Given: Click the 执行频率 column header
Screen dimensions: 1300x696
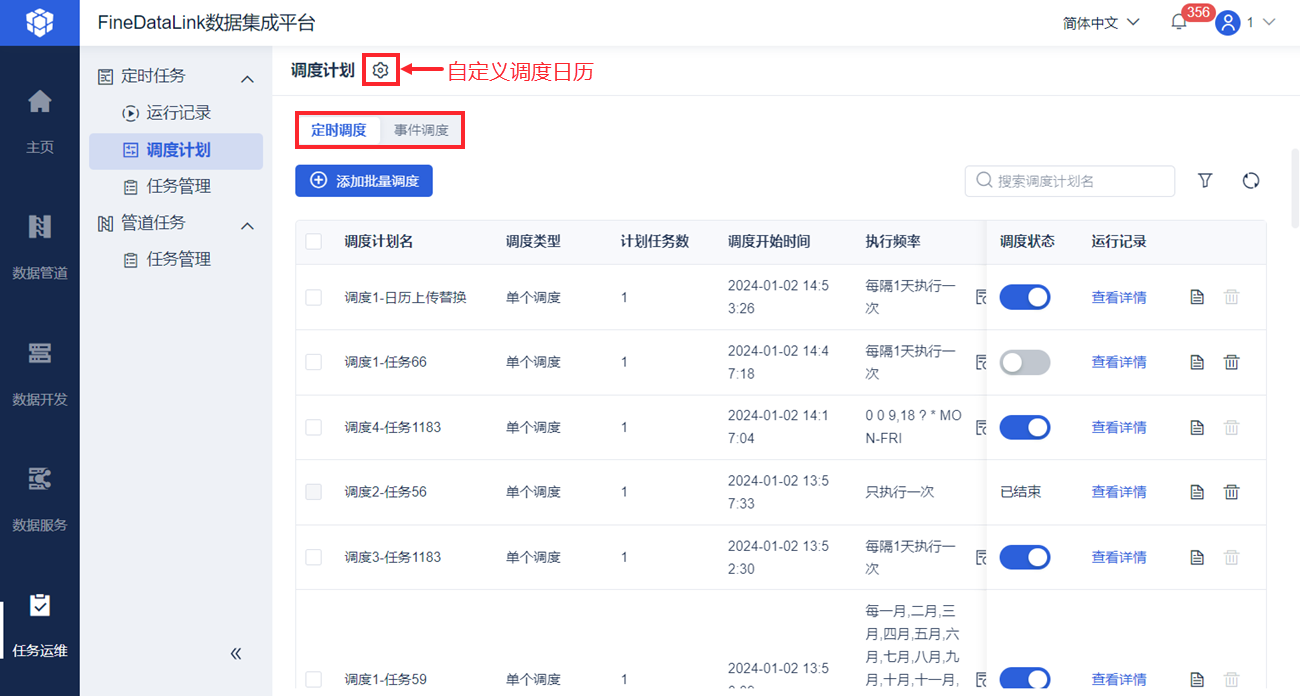Looking at the screenshot, I should coord(893,241).
